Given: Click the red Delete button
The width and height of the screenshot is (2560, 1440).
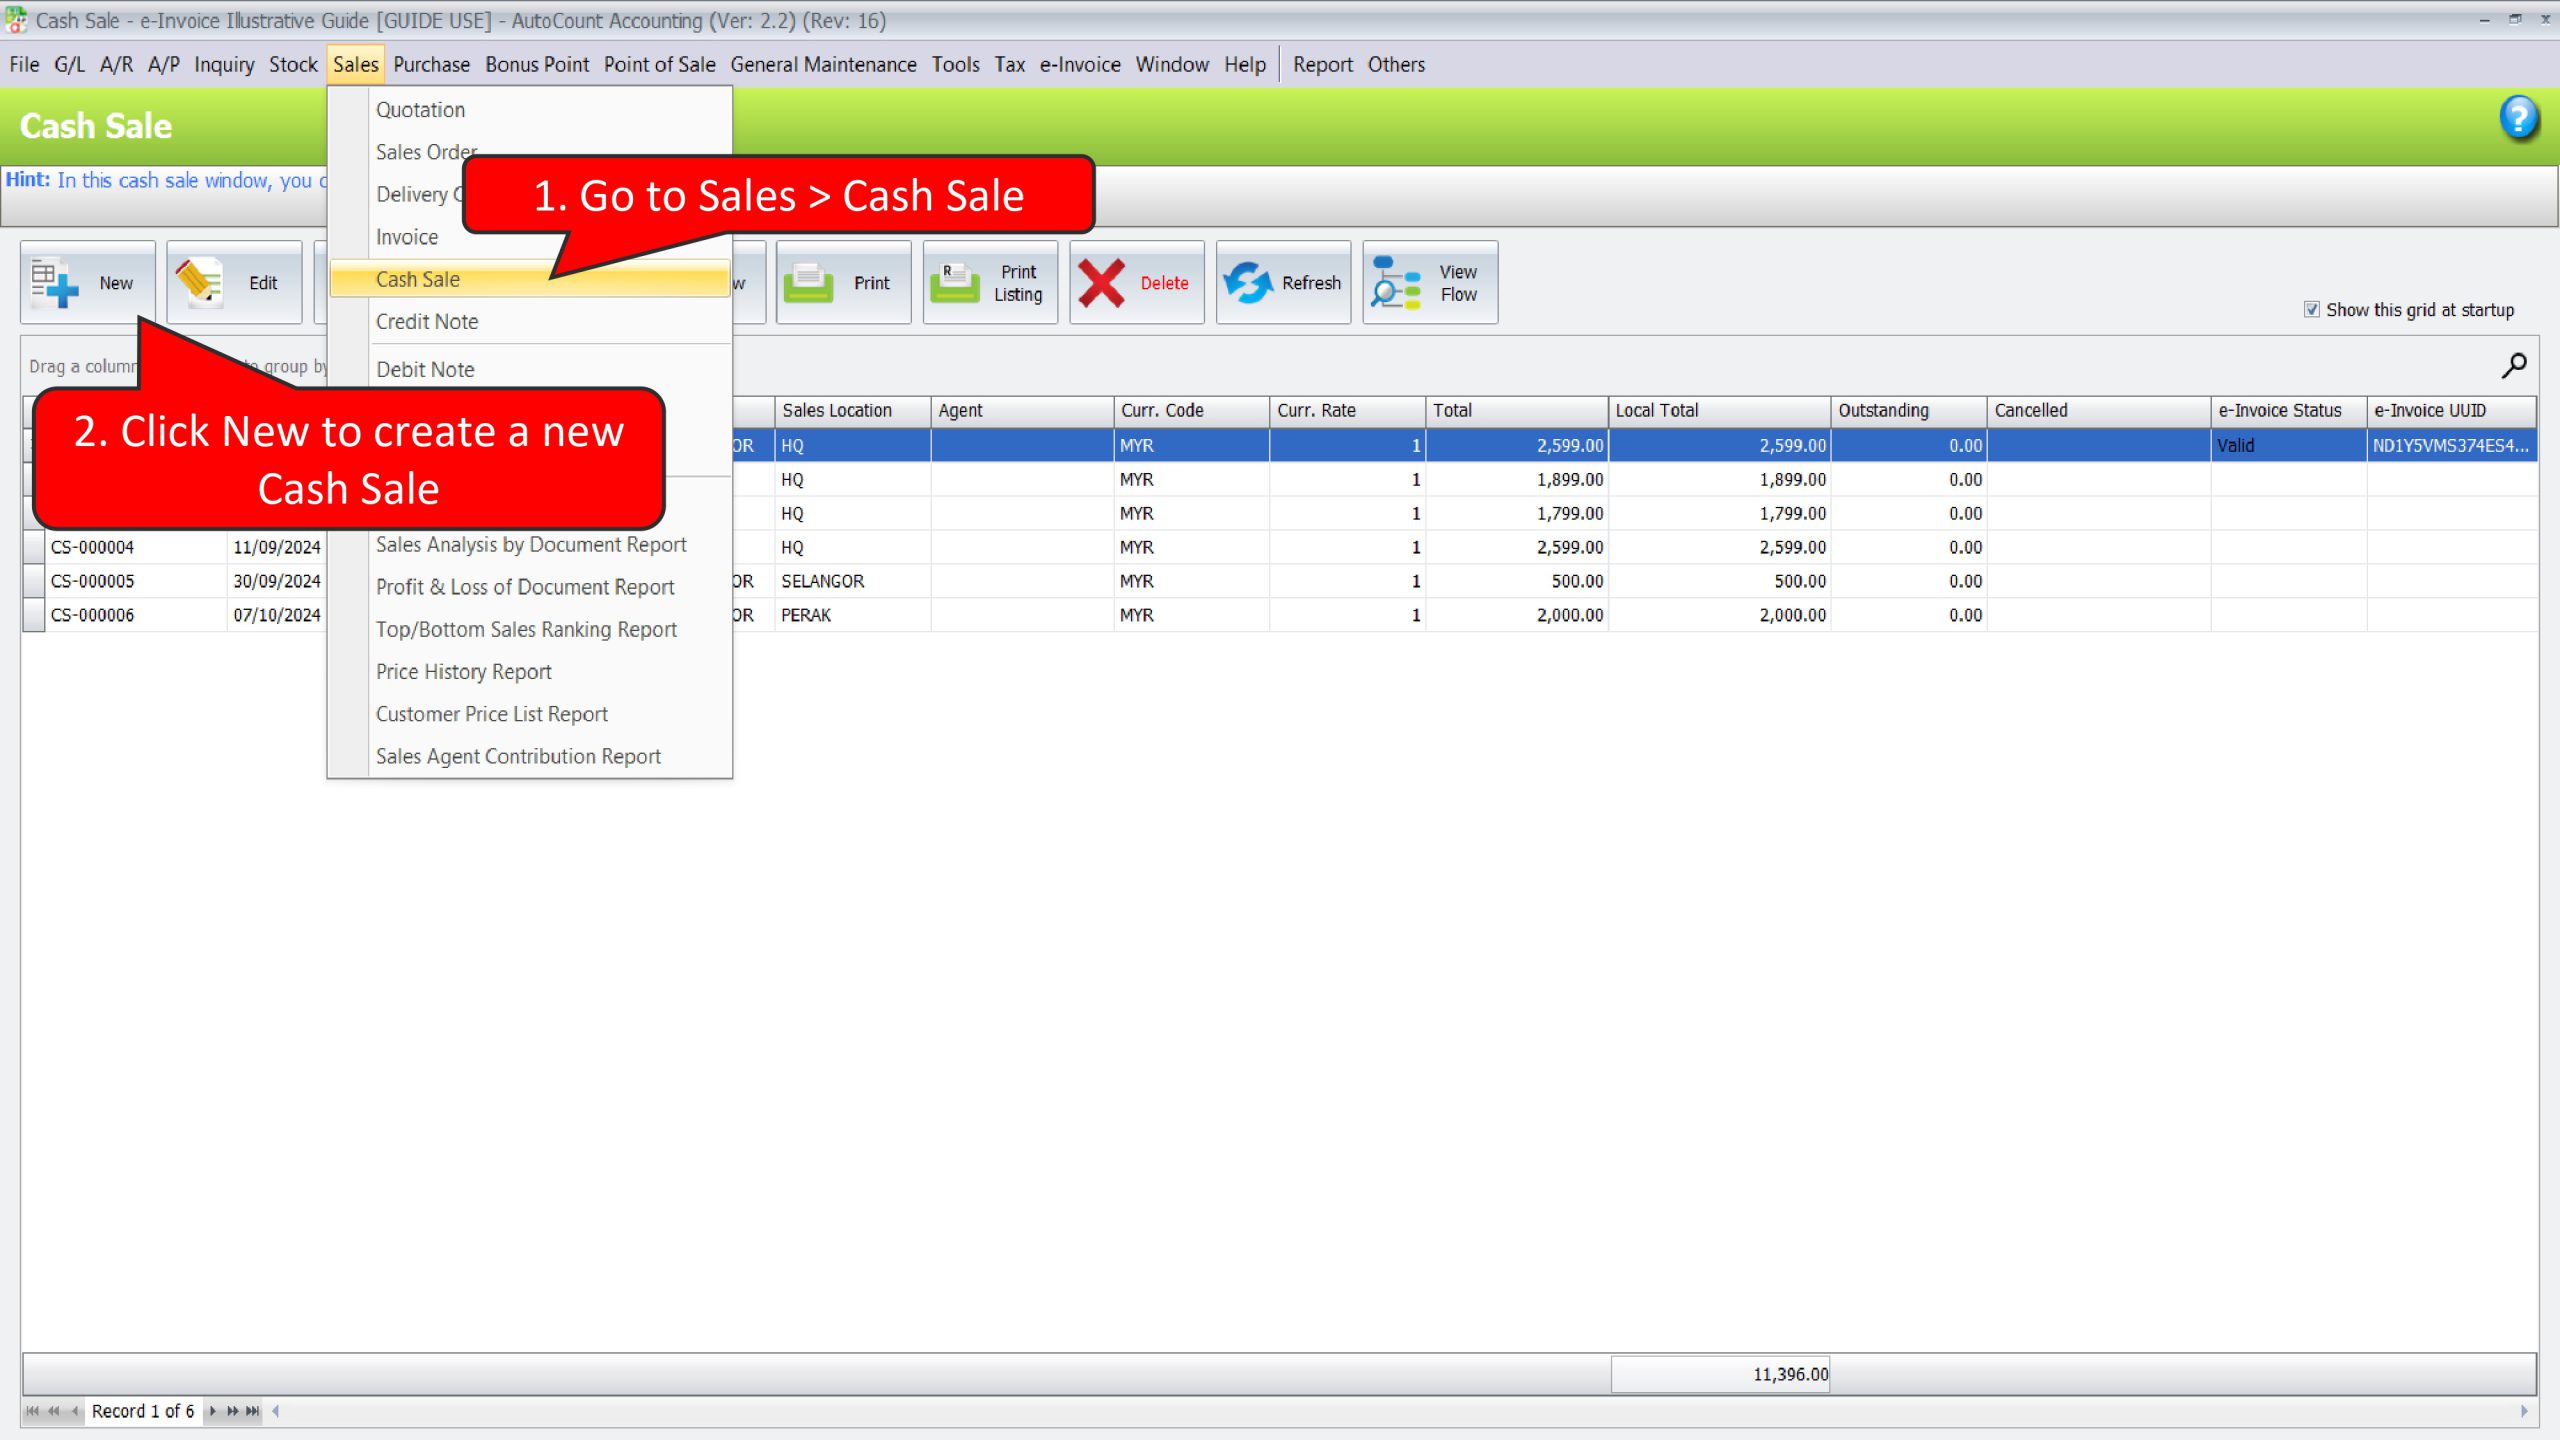Looking at the screenshot, I should tap(1137, 283).
